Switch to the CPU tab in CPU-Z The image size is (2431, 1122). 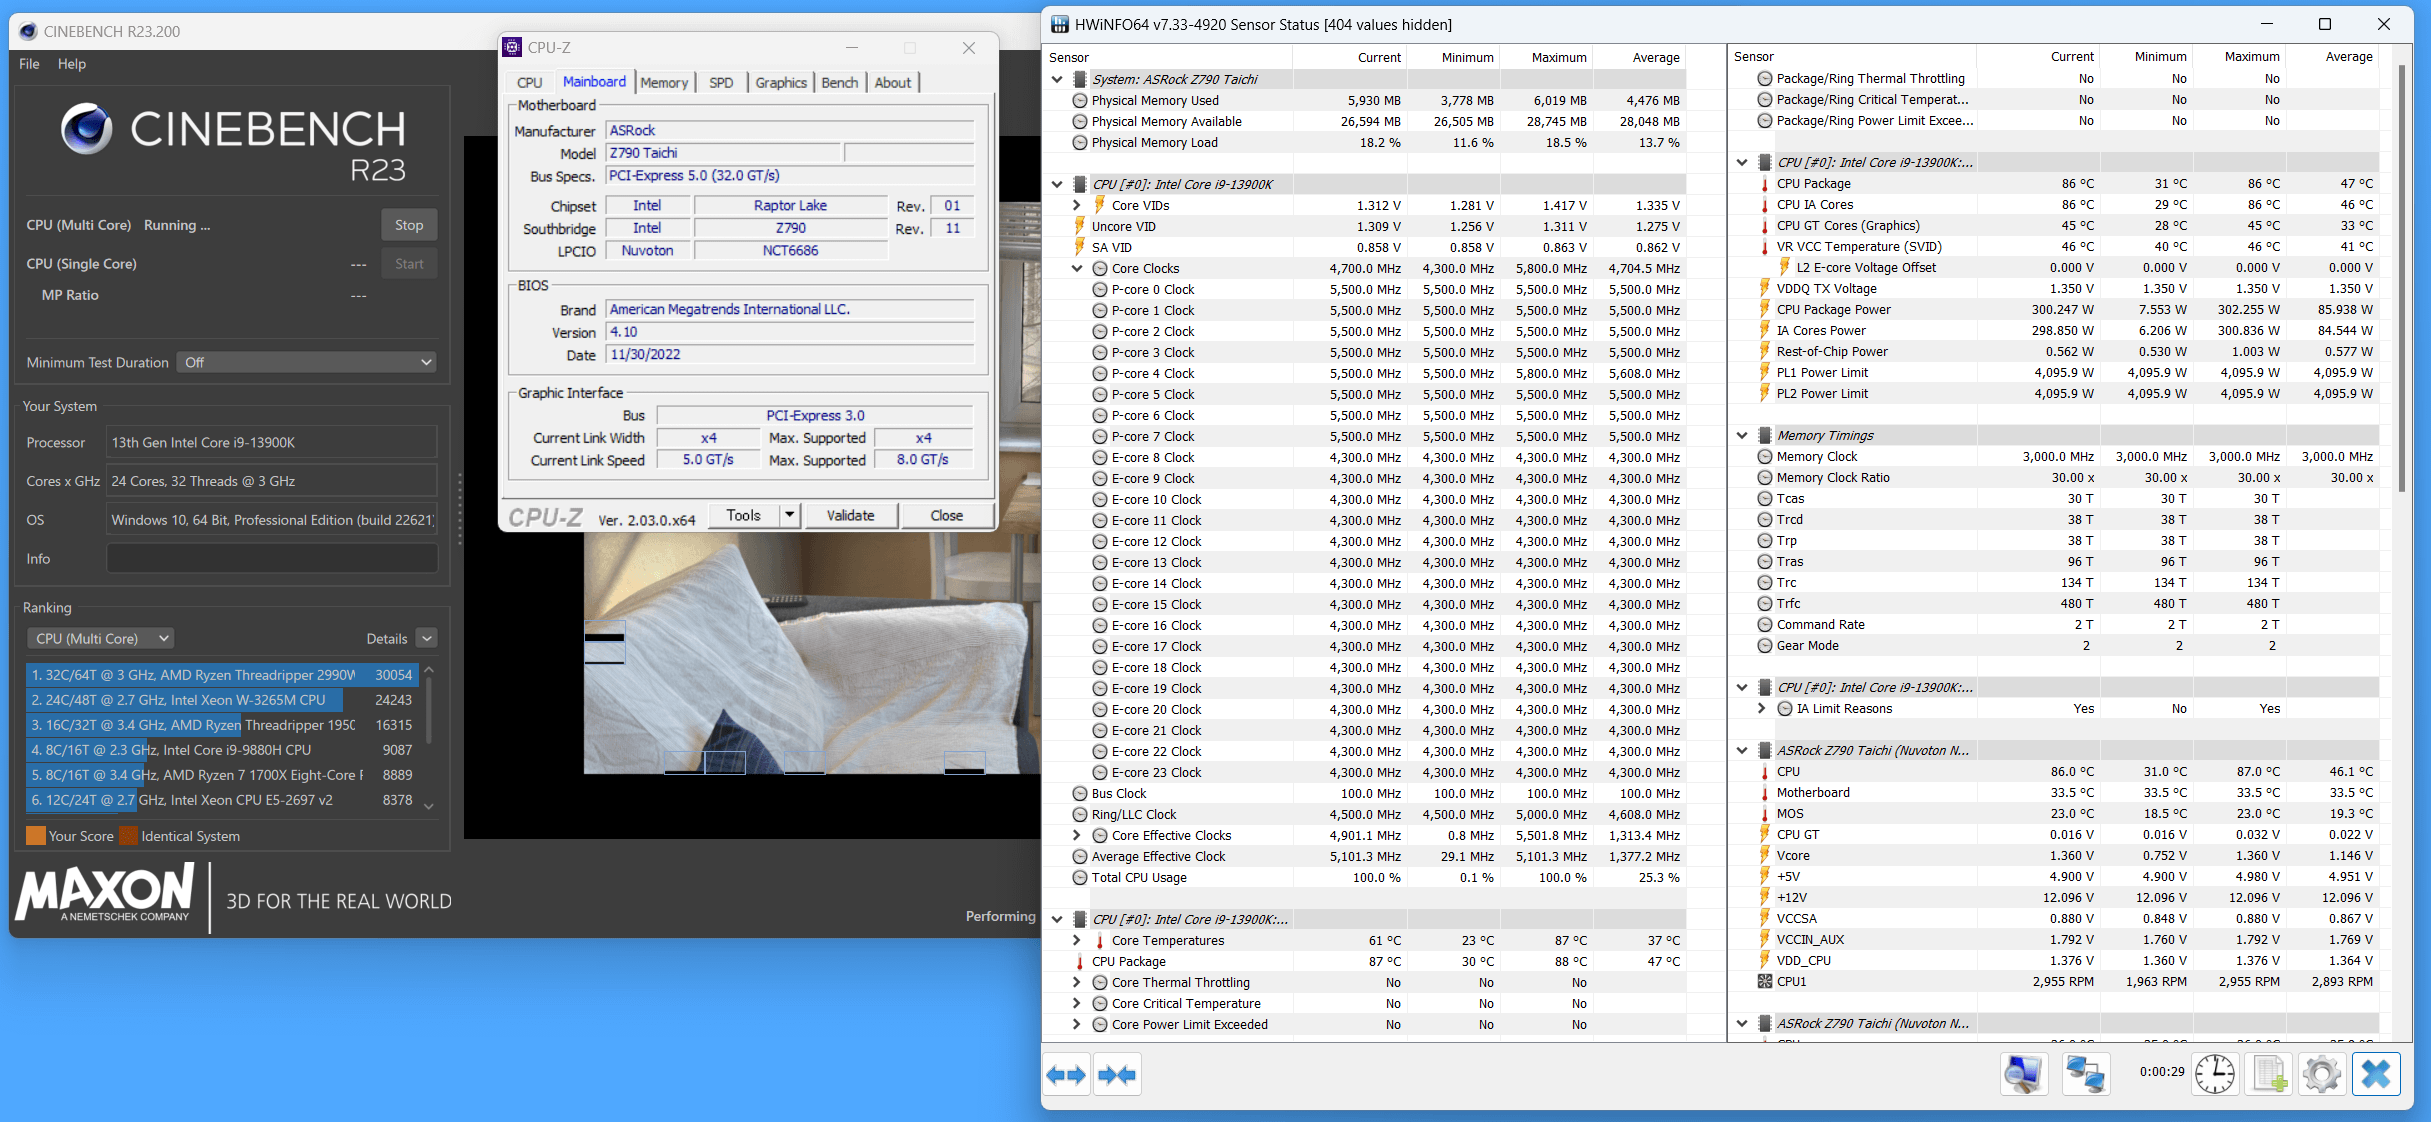click(530, 83)
